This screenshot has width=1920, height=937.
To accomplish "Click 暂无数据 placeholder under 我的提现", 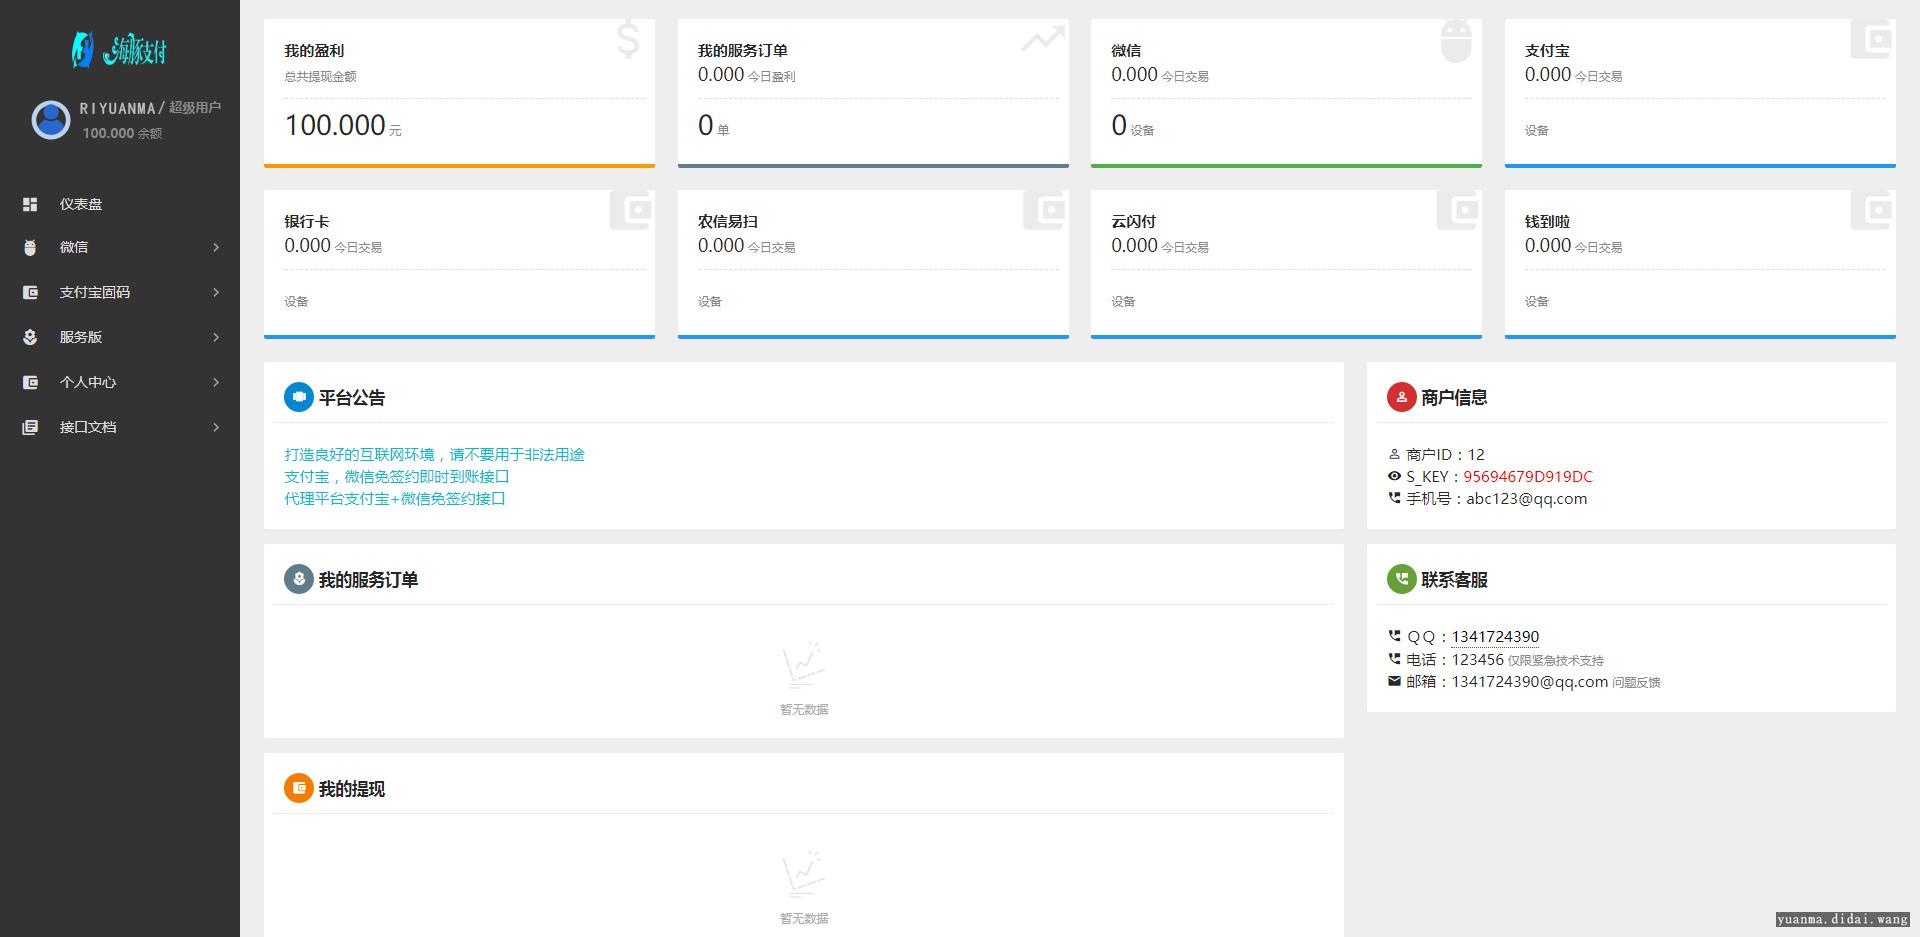I will click(x=804, y=918).
